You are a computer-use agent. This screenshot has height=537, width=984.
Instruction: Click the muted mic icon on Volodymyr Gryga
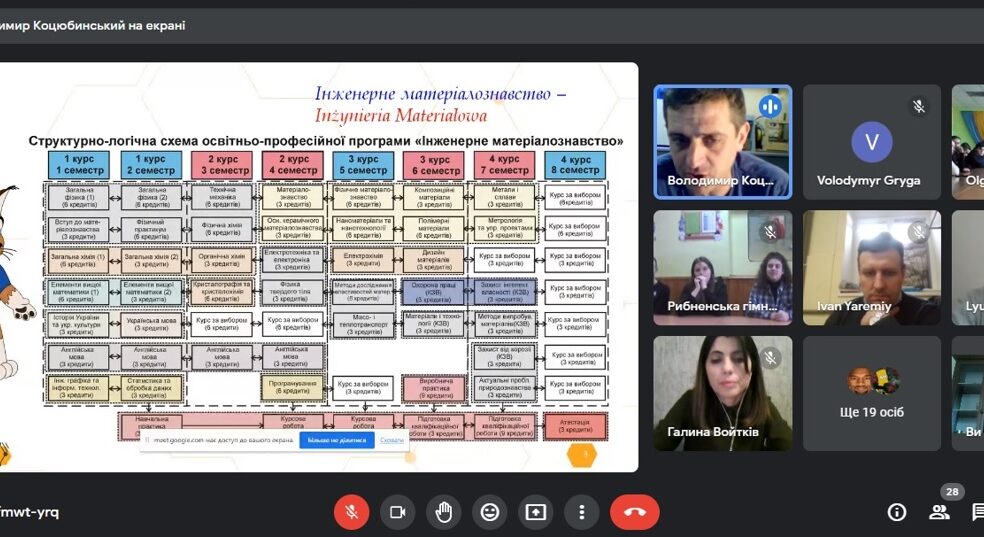tap(919, 106)
